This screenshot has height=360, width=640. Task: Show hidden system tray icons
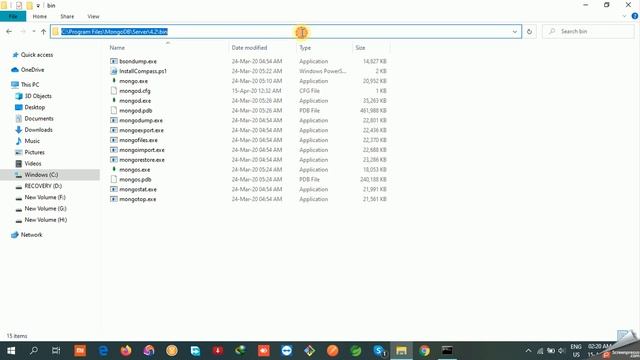(x=528, y=351)
